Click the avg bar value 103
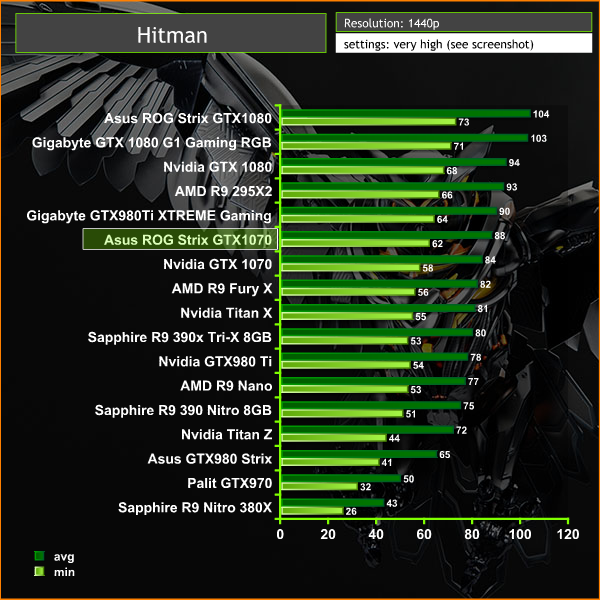600x600 pixels. pyautogui.click(x=538, y=139)
